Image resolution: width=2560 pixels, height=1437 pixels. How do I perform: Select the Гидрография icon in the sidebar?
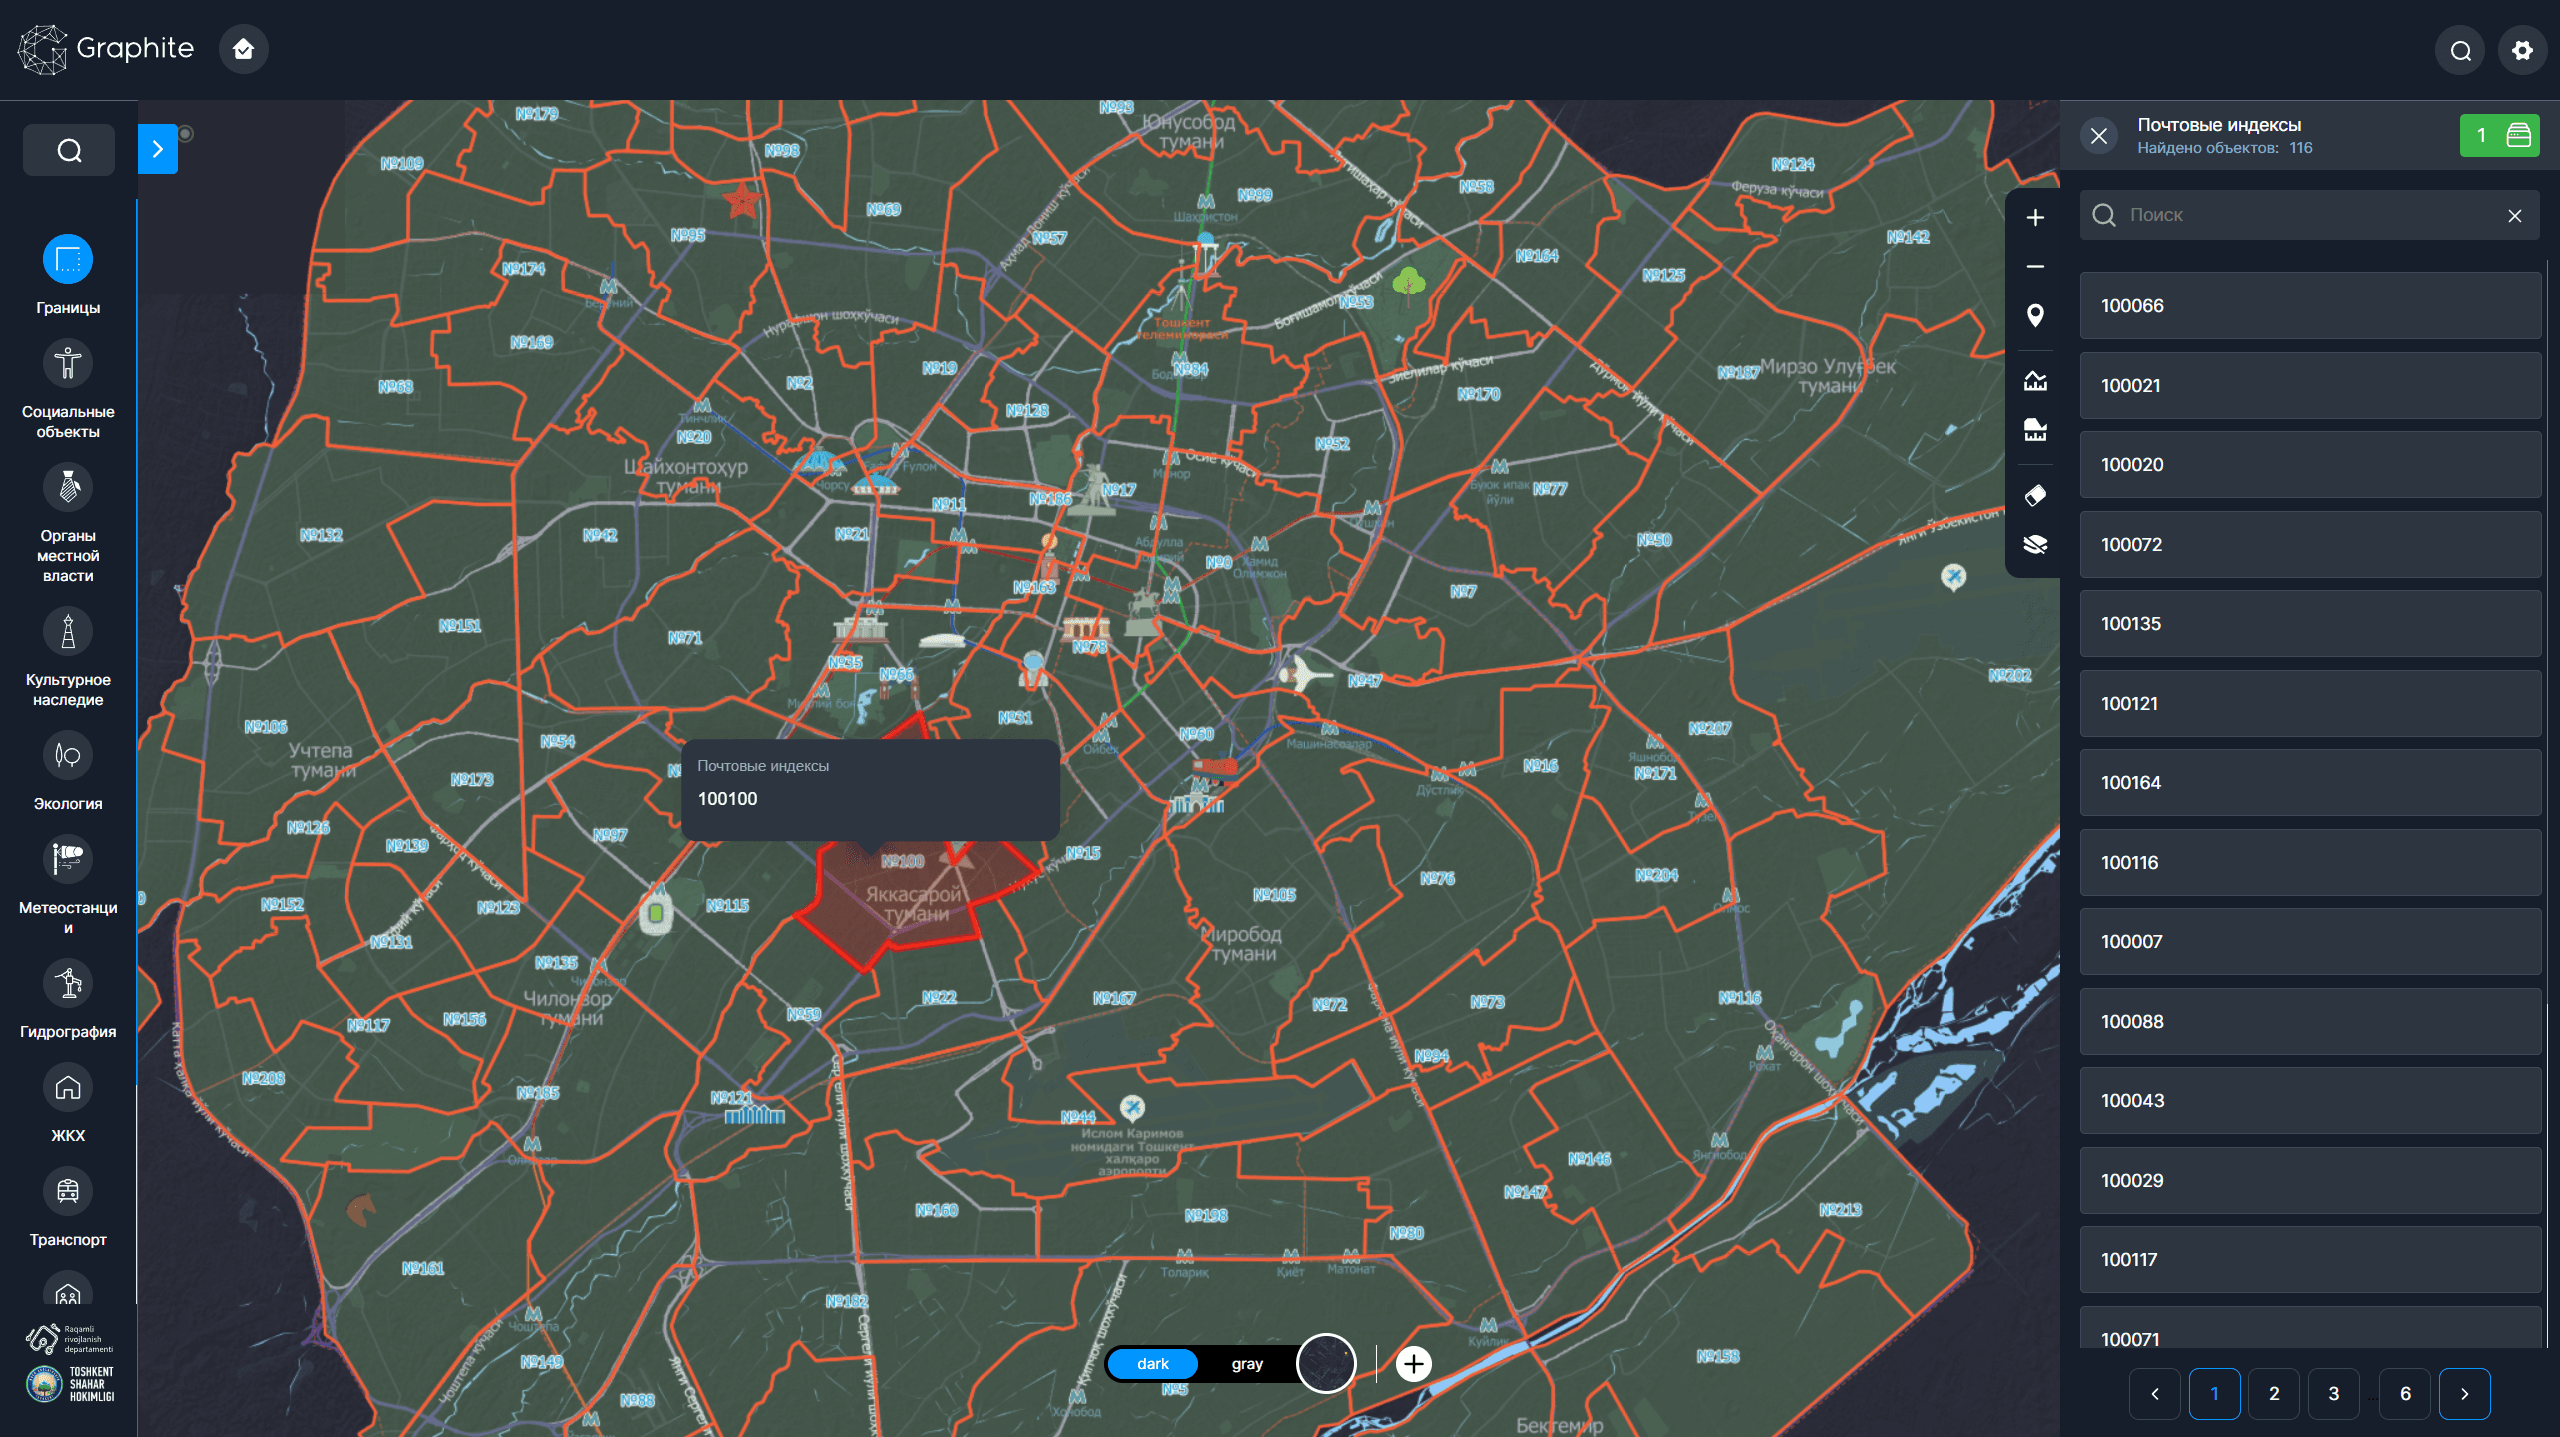67,983
